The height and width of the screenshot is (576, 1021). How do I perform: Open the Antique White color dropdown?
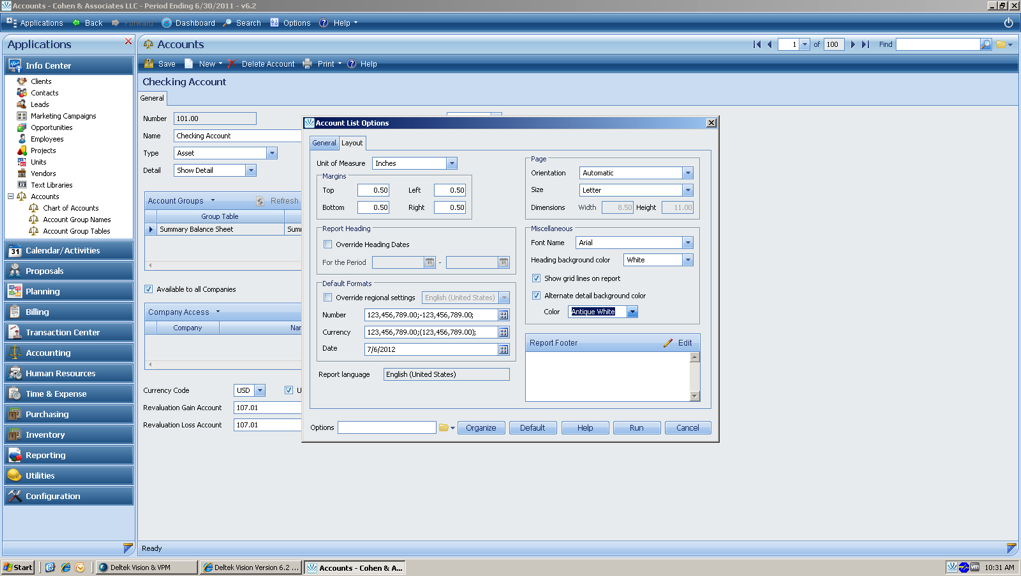(x=632, y=312)
